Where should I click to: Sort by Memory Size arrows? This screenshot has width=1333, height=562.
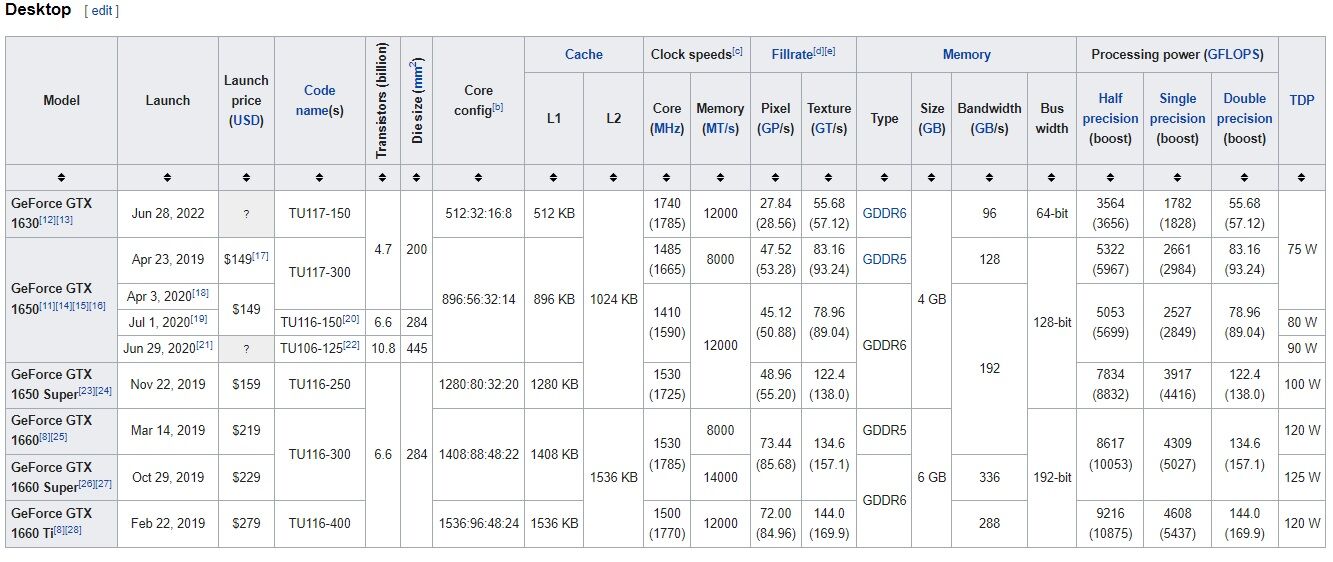pos(932,178)
